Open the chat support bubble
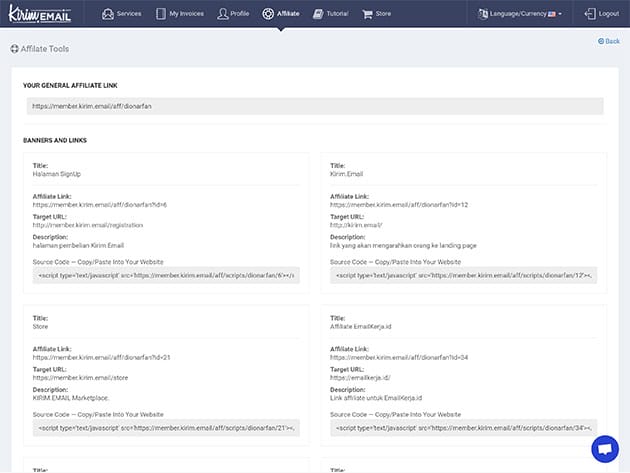 click(x=604, y=449)
